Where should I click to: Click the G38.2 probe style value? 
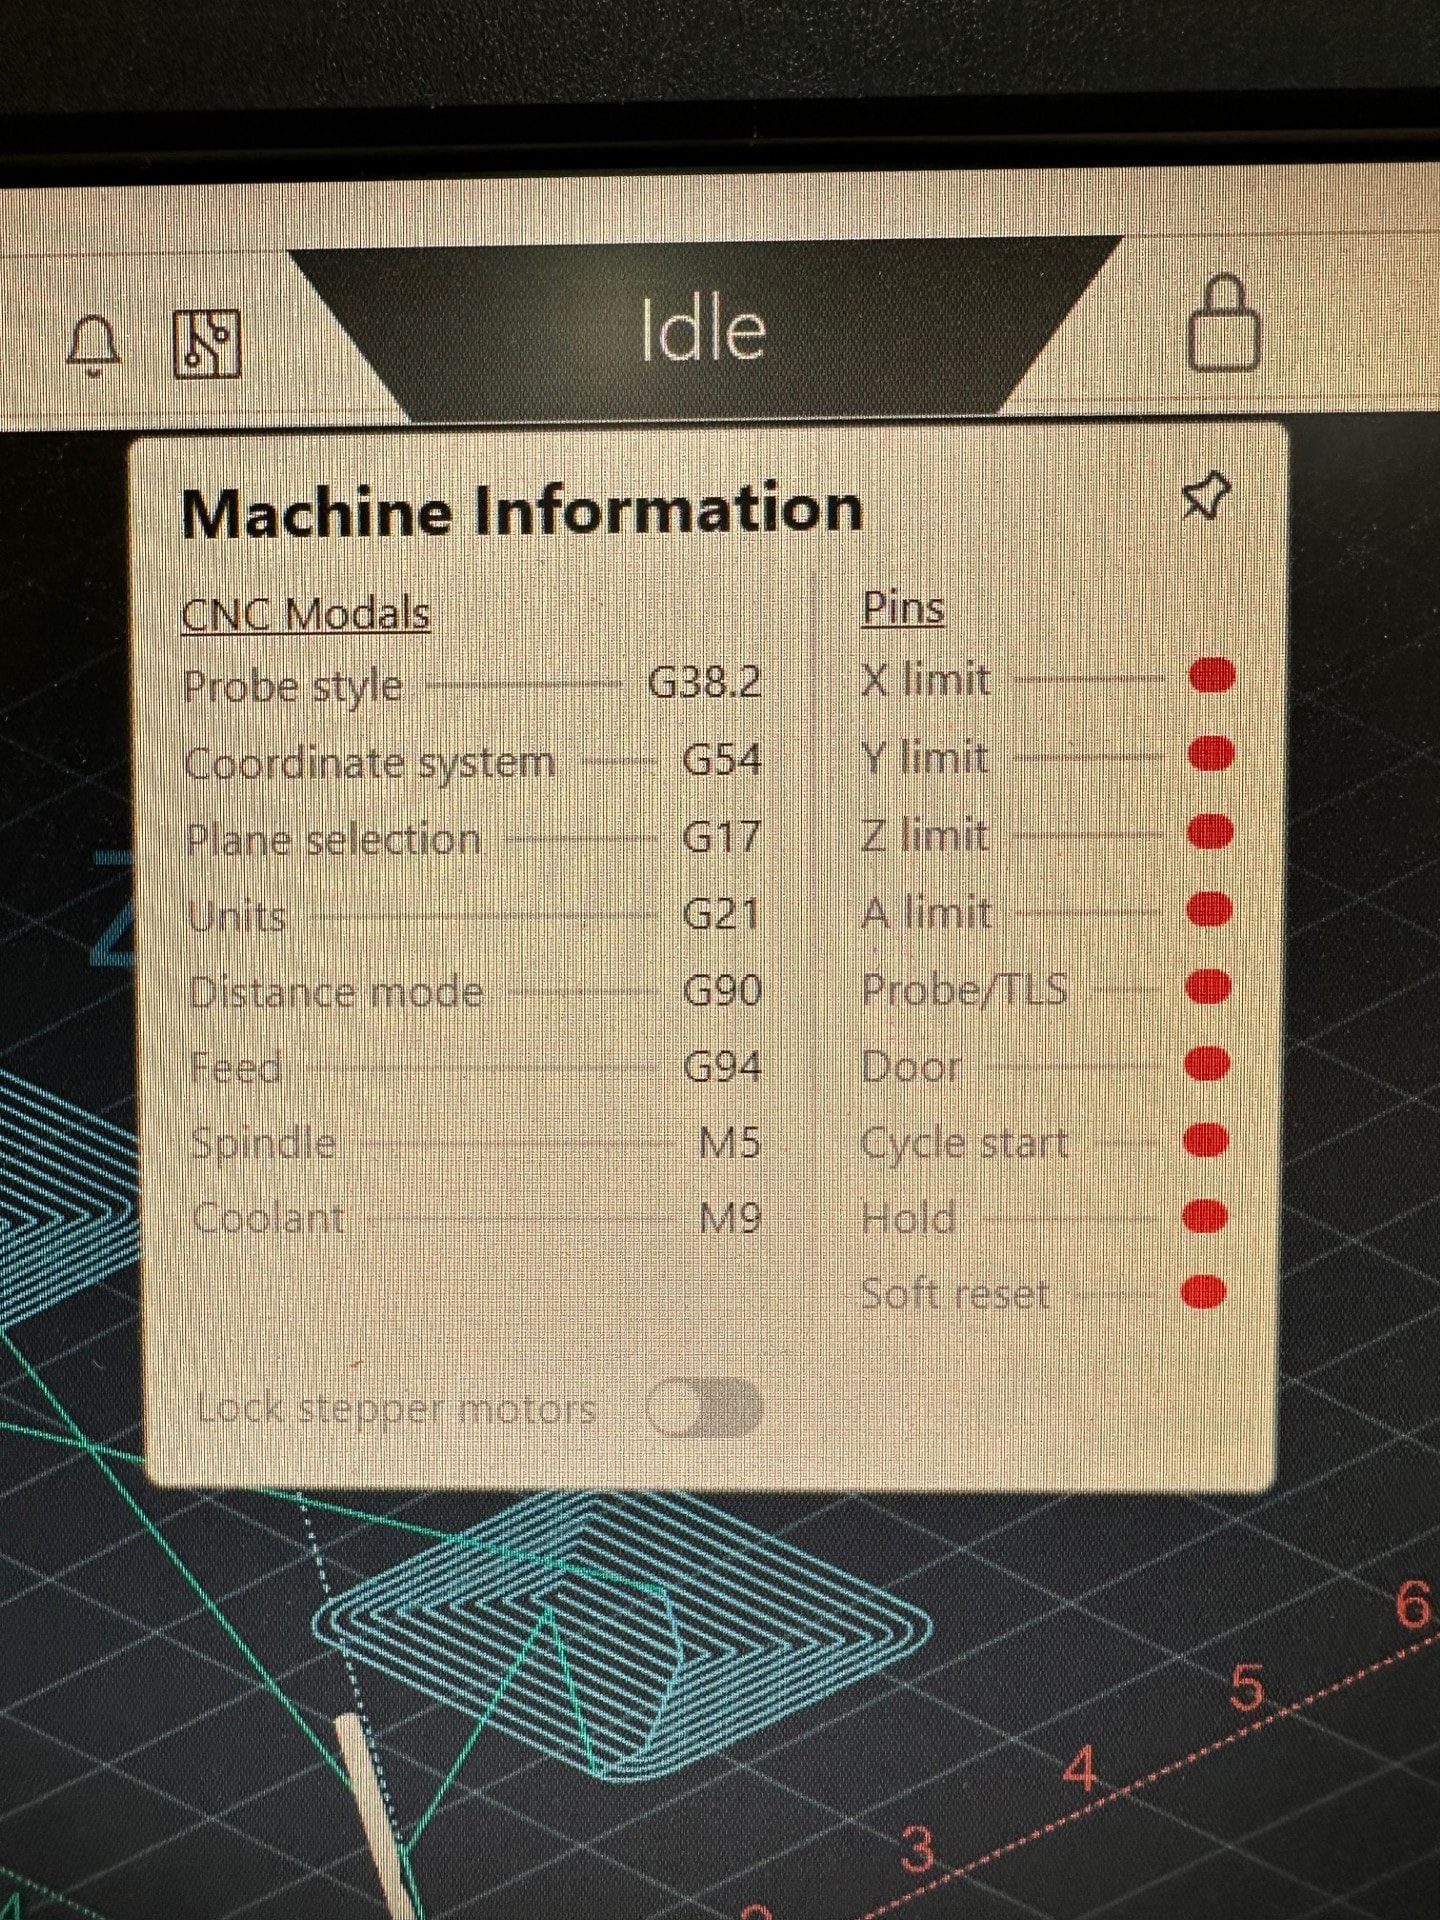point(705,682)
